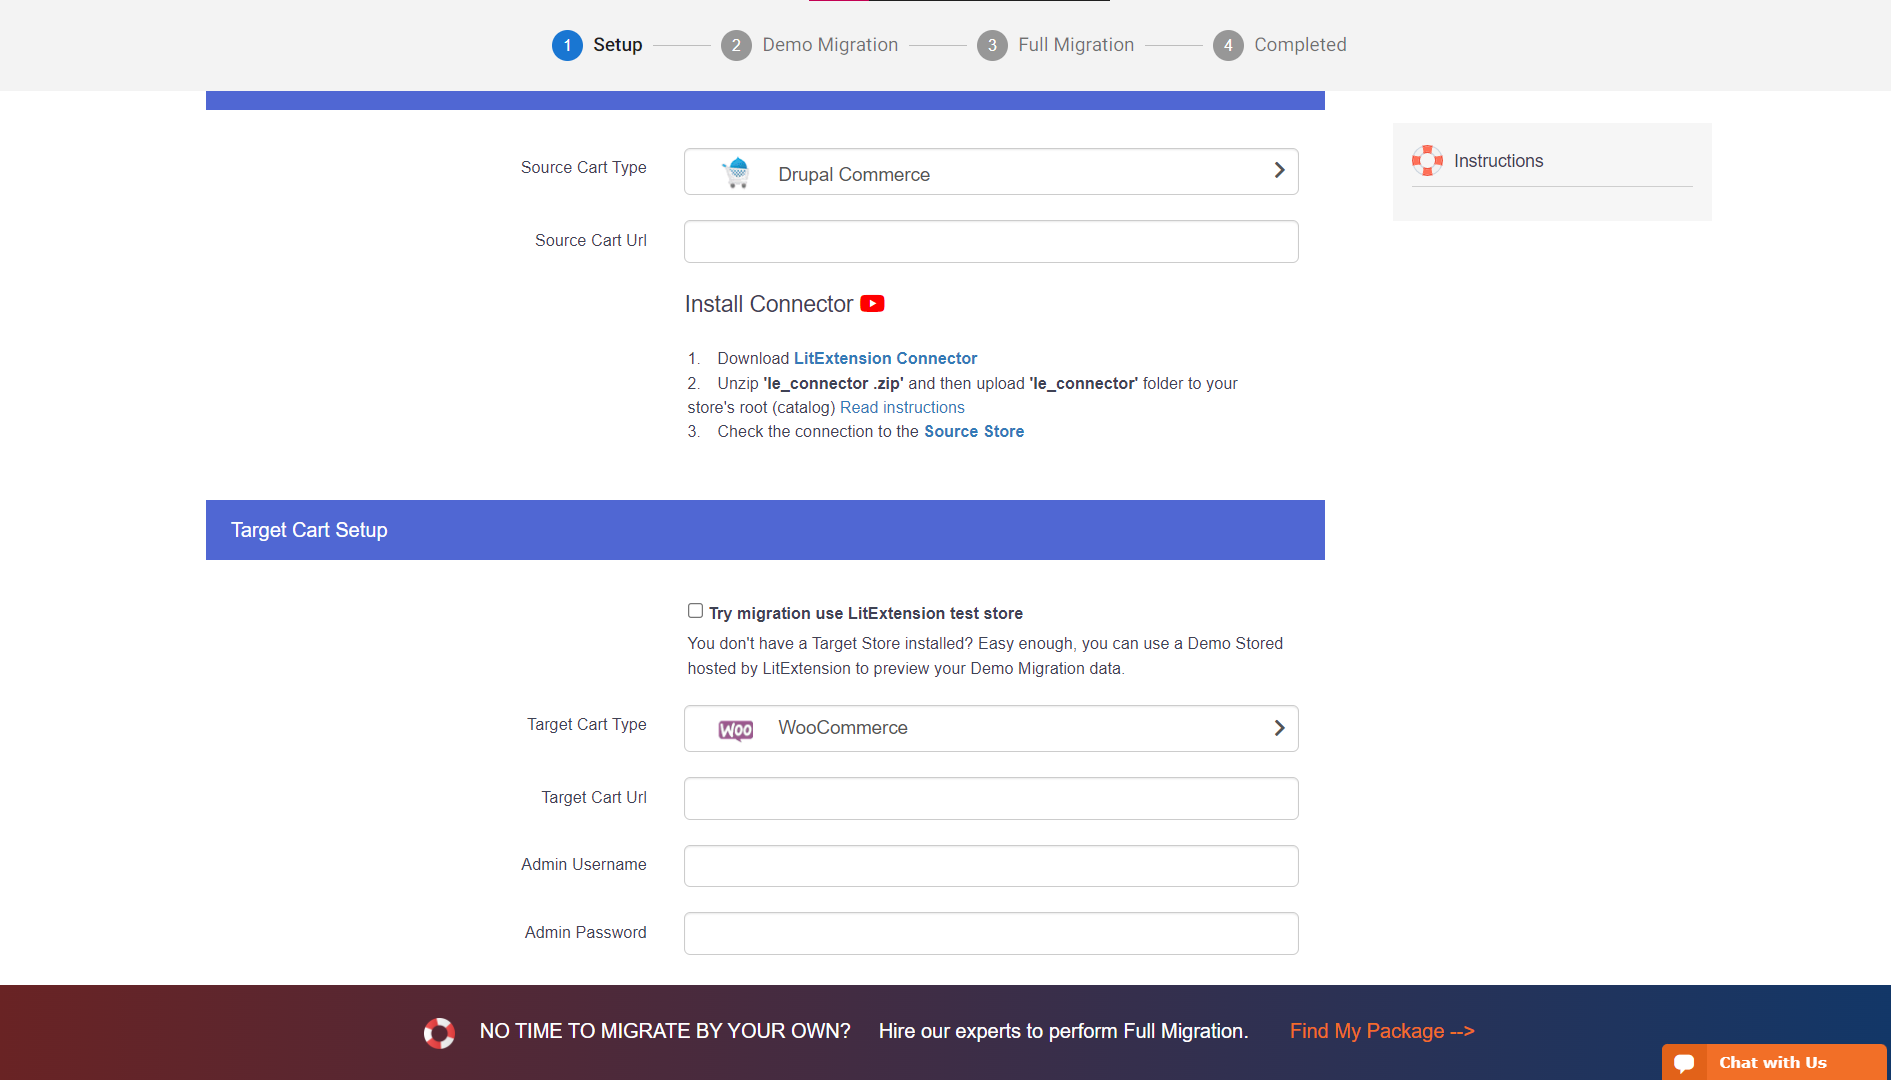
Task: Go to the Setup step label
Action: click(x=618, y=45)
